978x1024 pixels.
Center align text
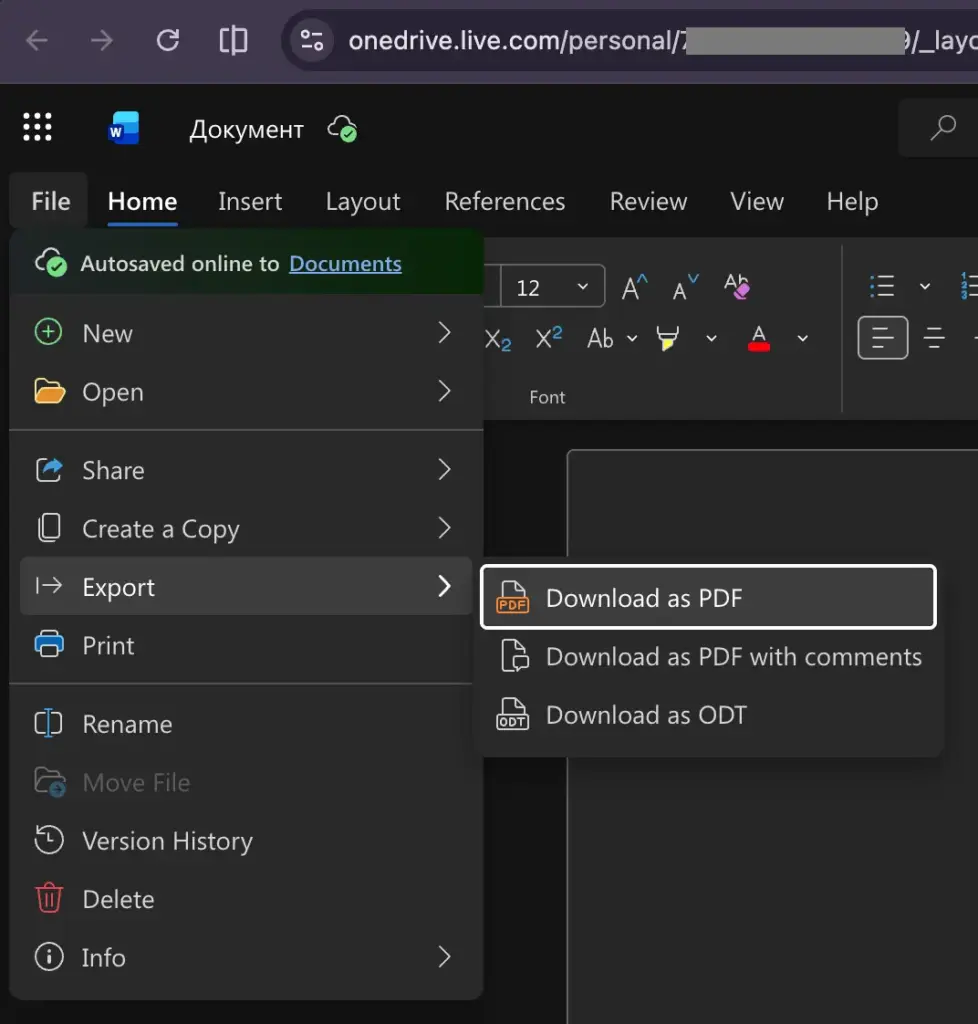934,338
